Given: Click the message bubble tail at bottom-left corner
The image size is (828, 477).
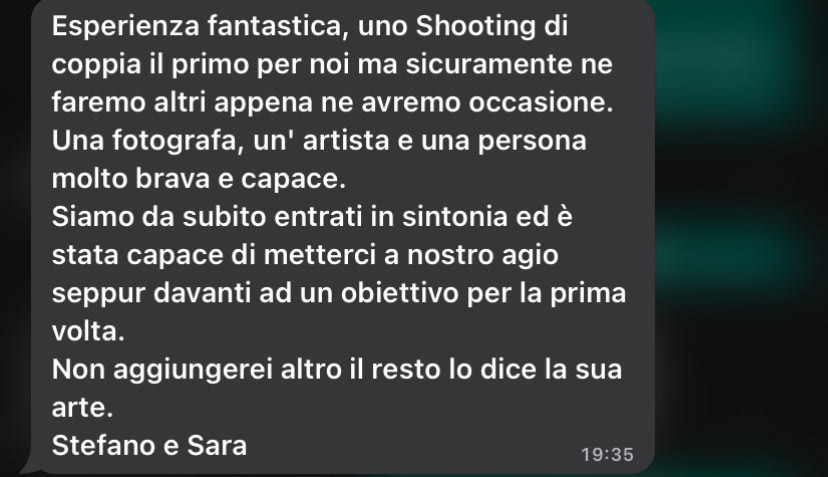Looking at the screenshot, I should coord(31,468).
